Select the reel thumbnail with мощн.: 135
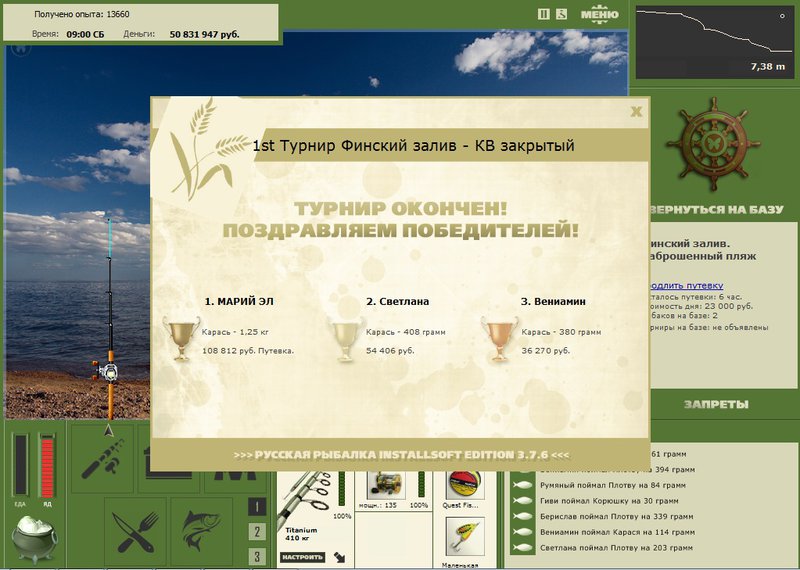Viewport: 800px width, 570px height. click(385, 485)
